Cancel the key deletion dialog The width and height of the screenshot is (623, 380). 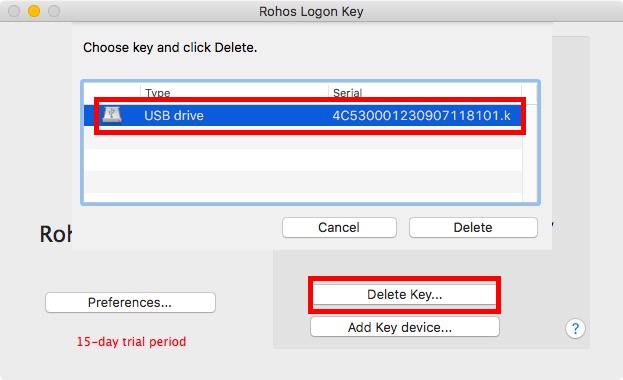tap(339, 227)
